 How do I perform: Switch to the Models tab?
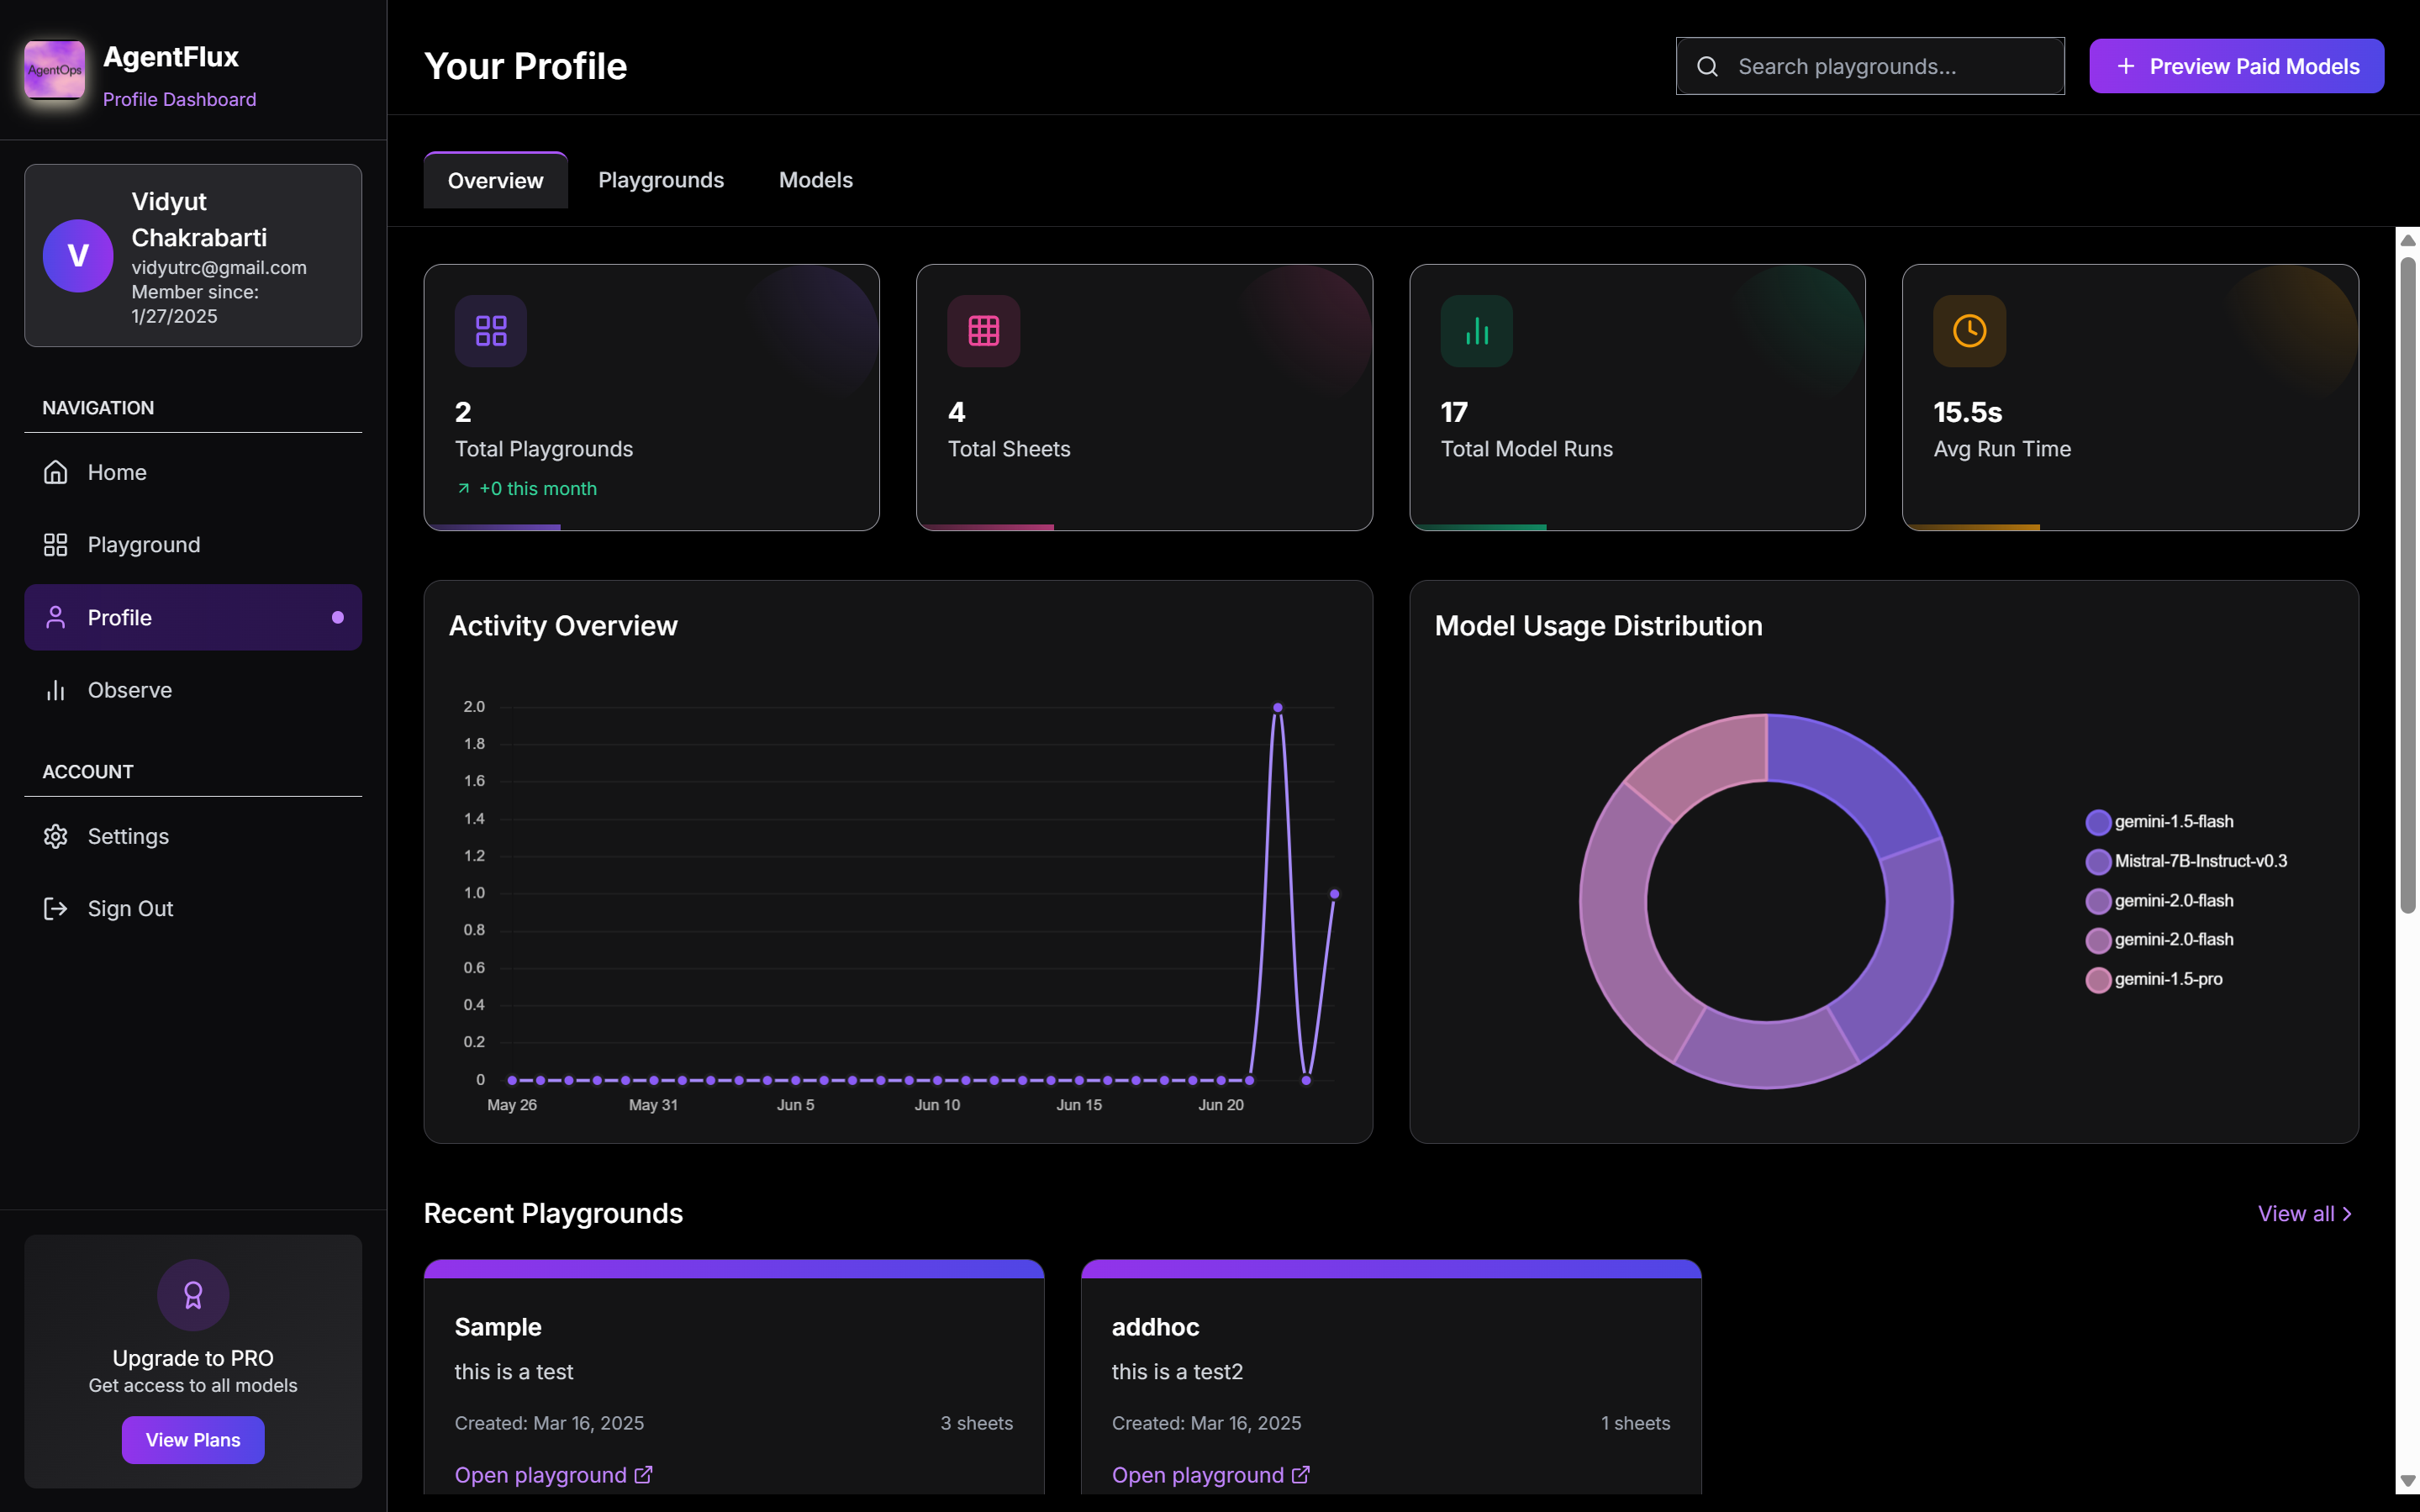click(x=815, y=180)
